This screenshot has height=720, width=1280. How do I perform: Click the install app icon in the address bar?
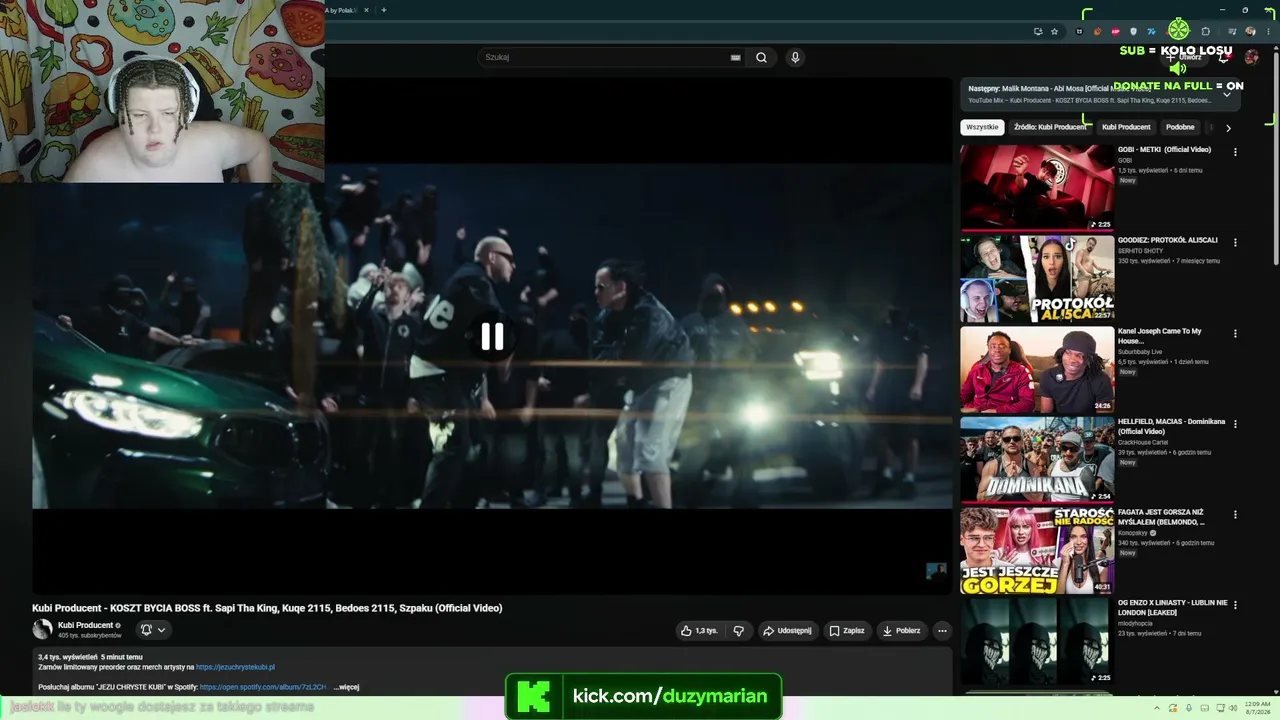coord(1038,31)
